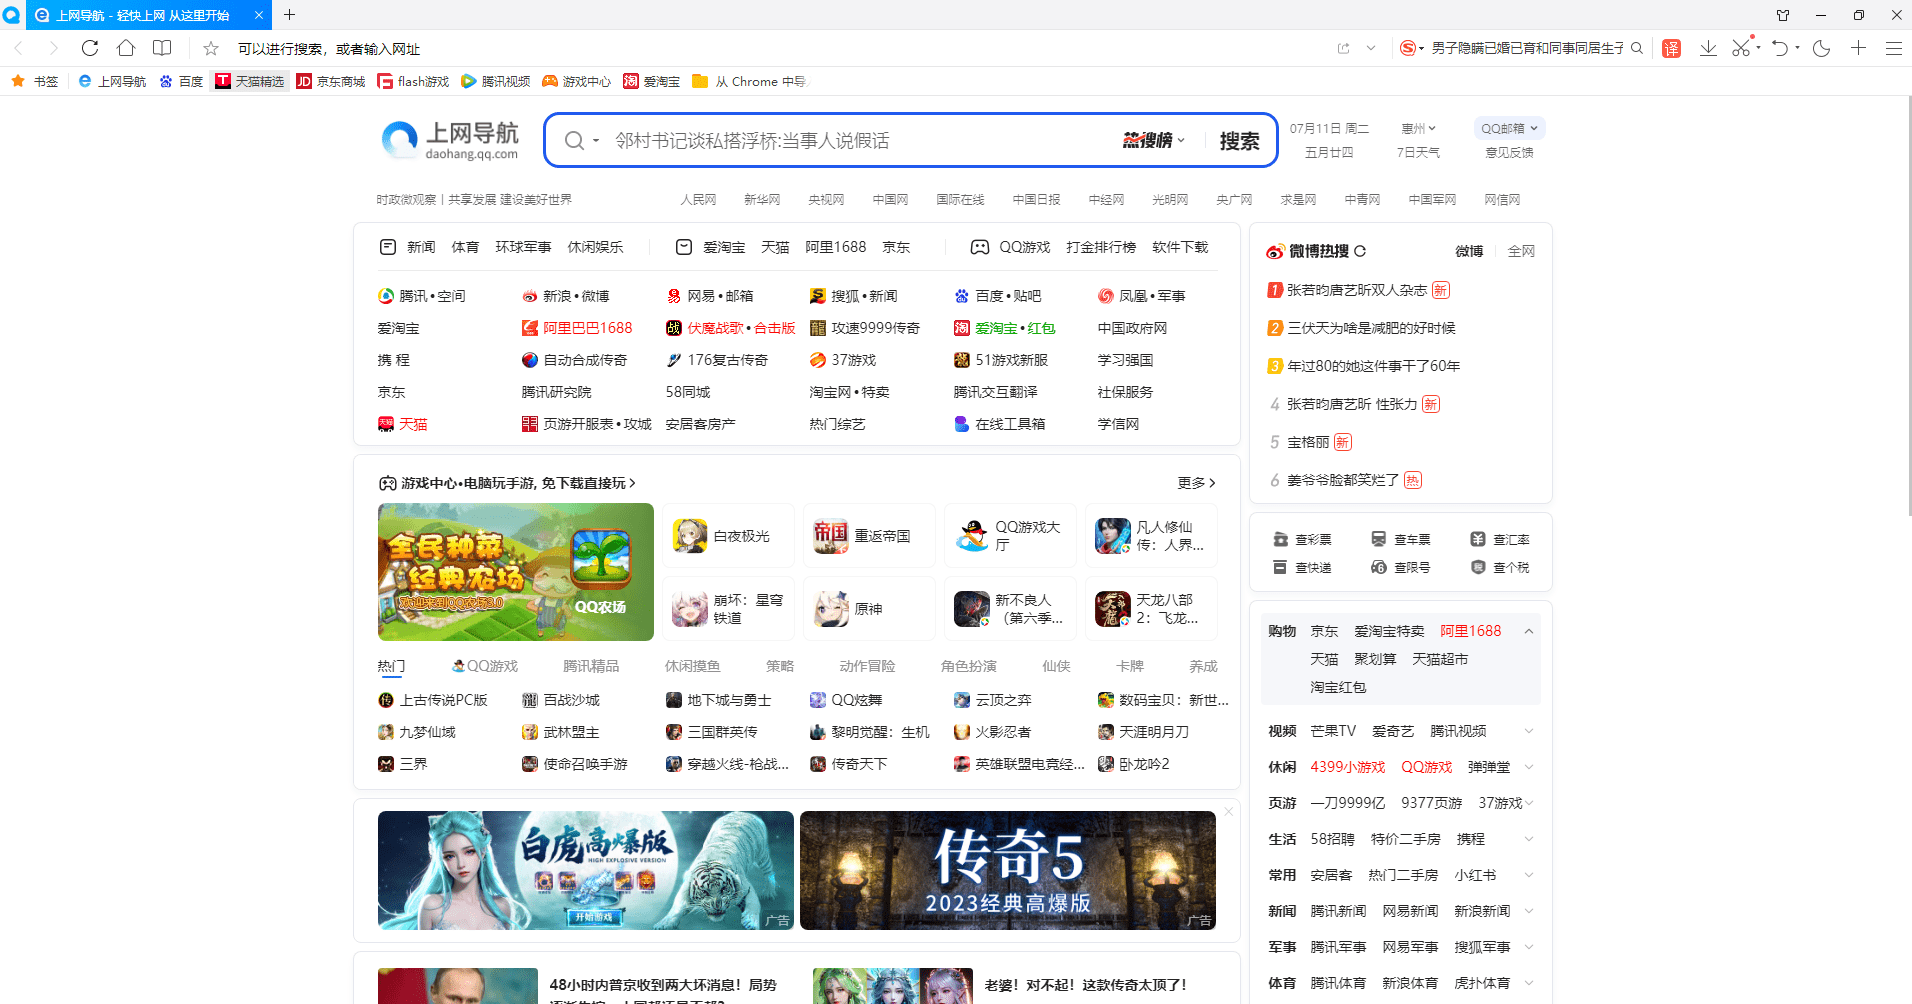The width and height of the screenshot is (1912, 1004).
Task: Open 天龙八部2 game tile
Action: [1151, 609]
